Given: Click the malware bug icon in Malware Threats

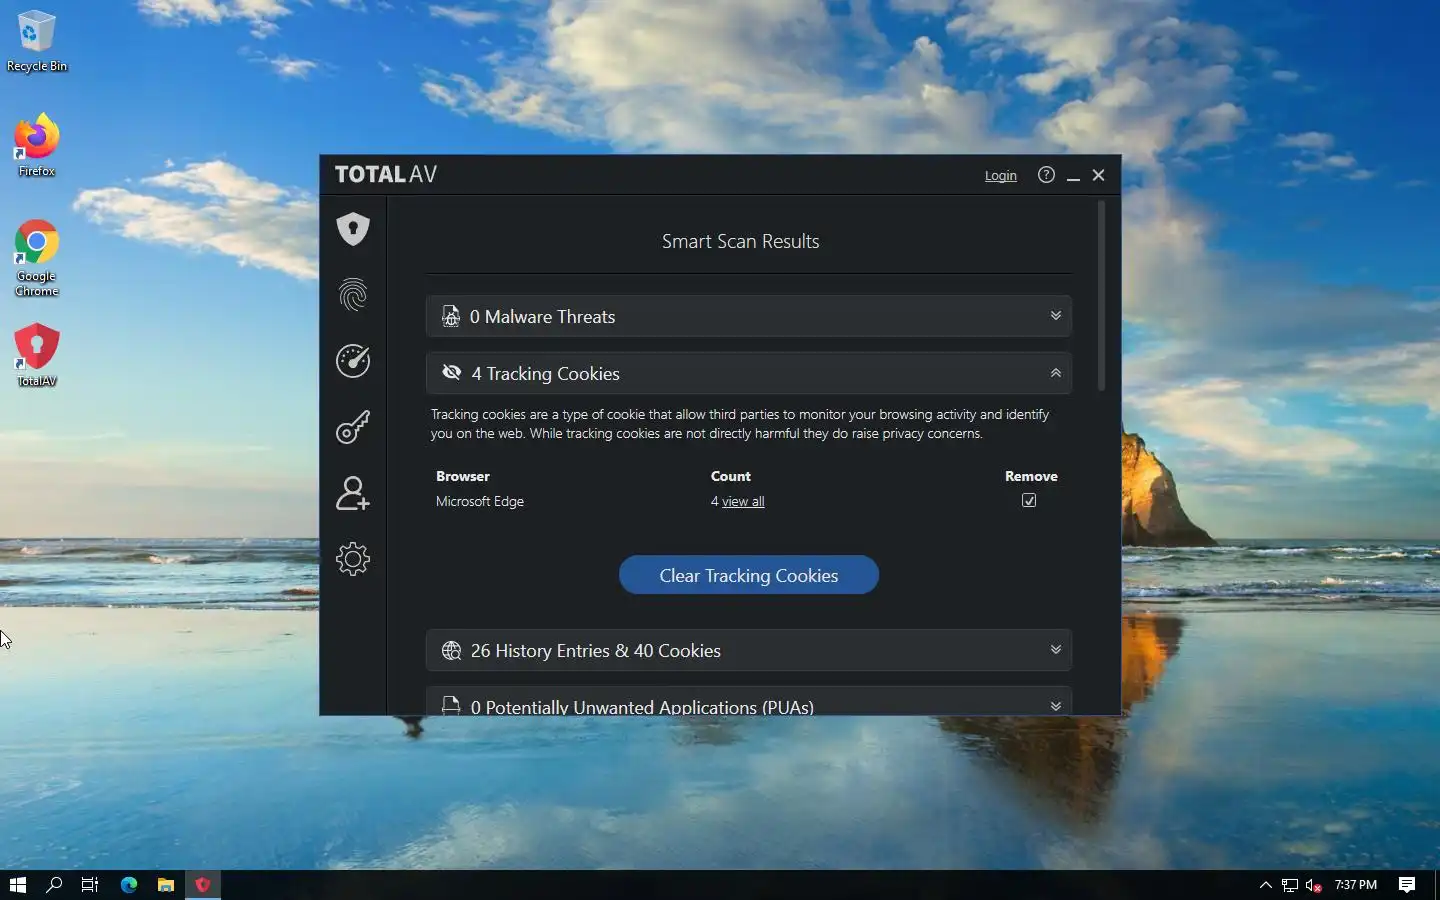Looking at the screenshot, I should point(451,316).
